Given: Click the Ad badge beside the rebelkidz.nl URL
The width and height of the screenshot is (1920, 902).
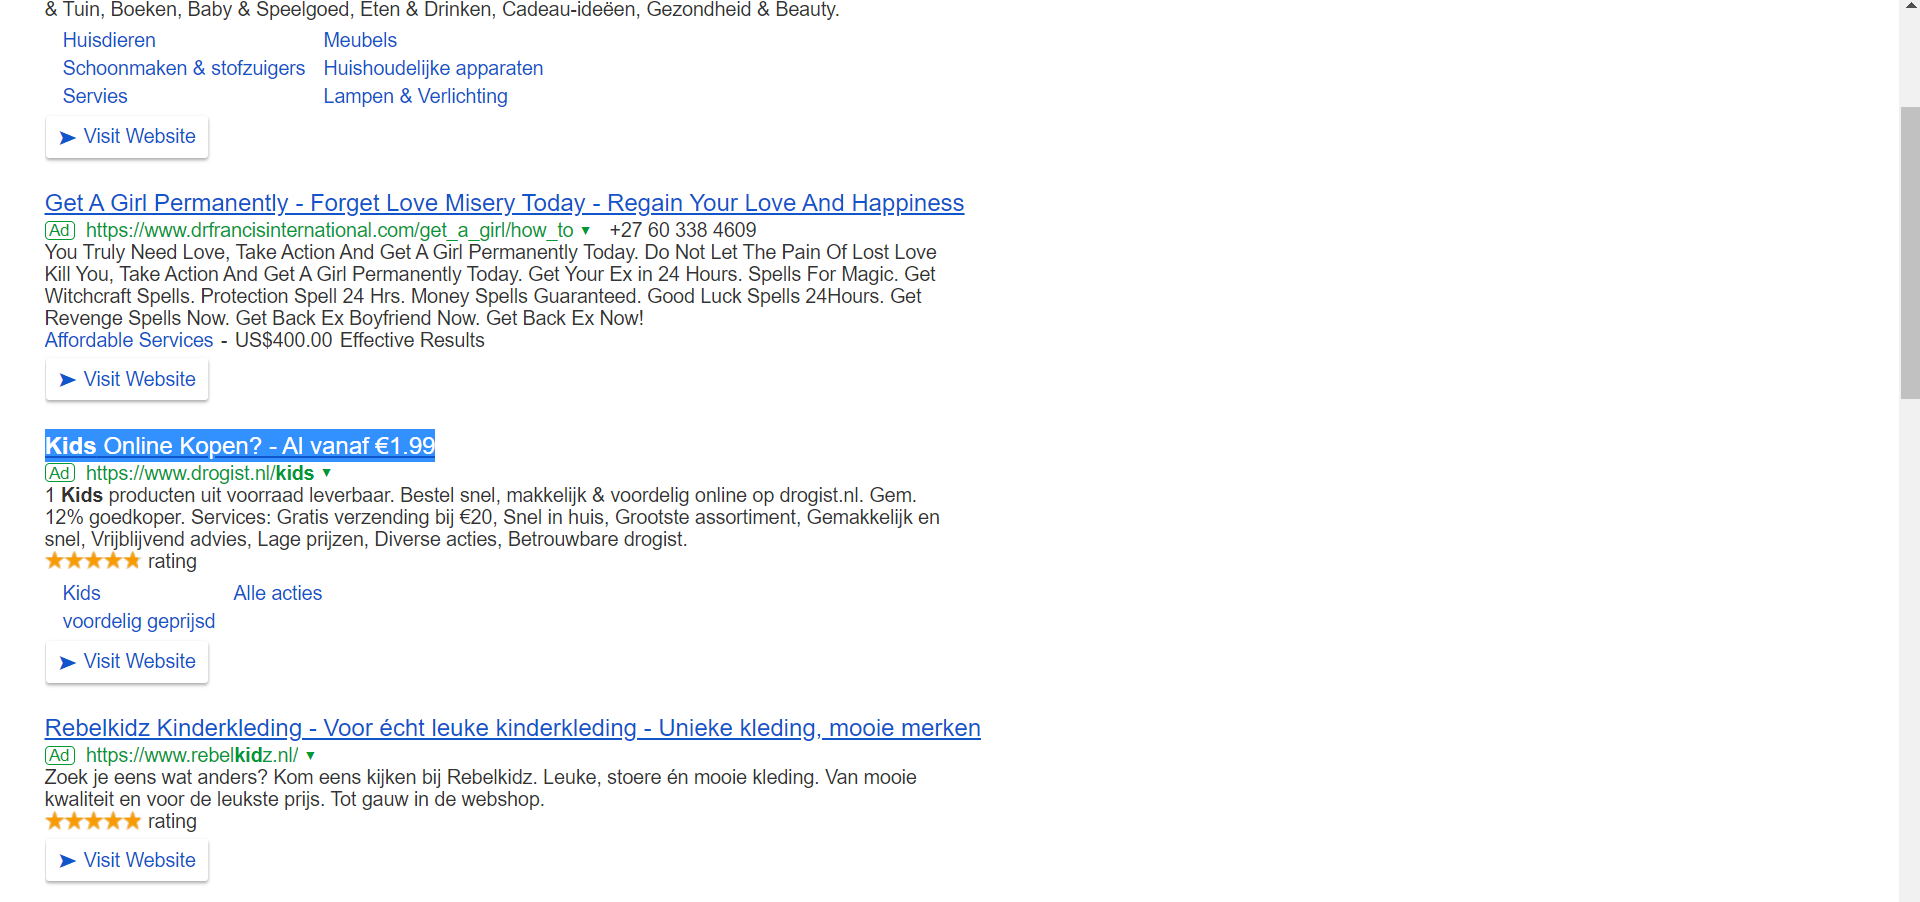Looking at the screenshot, I should [x=60, y=756].
